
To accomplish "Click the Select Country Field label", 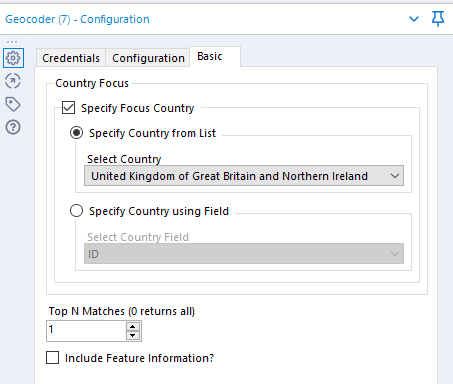I will tap(138, 237).
